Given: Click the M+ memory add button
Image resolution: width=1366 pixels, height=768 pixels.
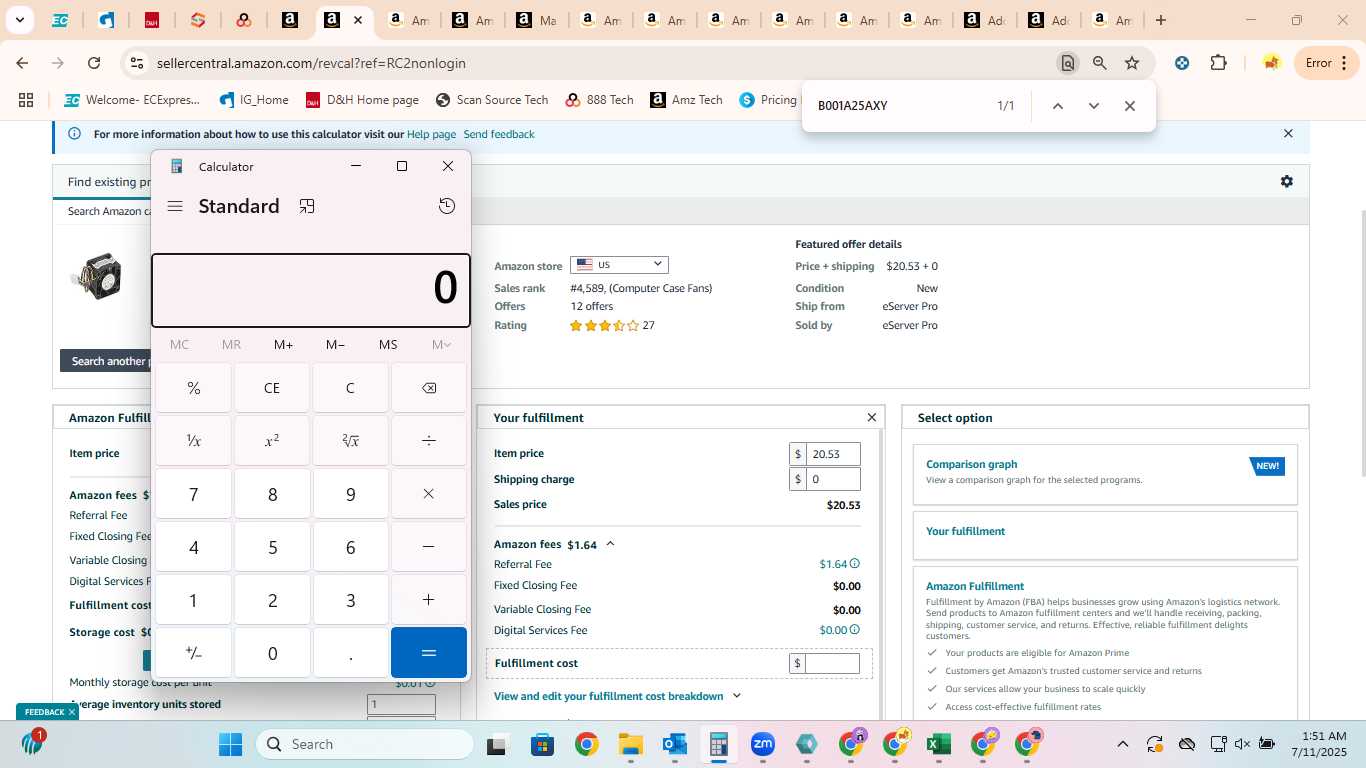Looking at the screenshot, I should coord(284,344).
